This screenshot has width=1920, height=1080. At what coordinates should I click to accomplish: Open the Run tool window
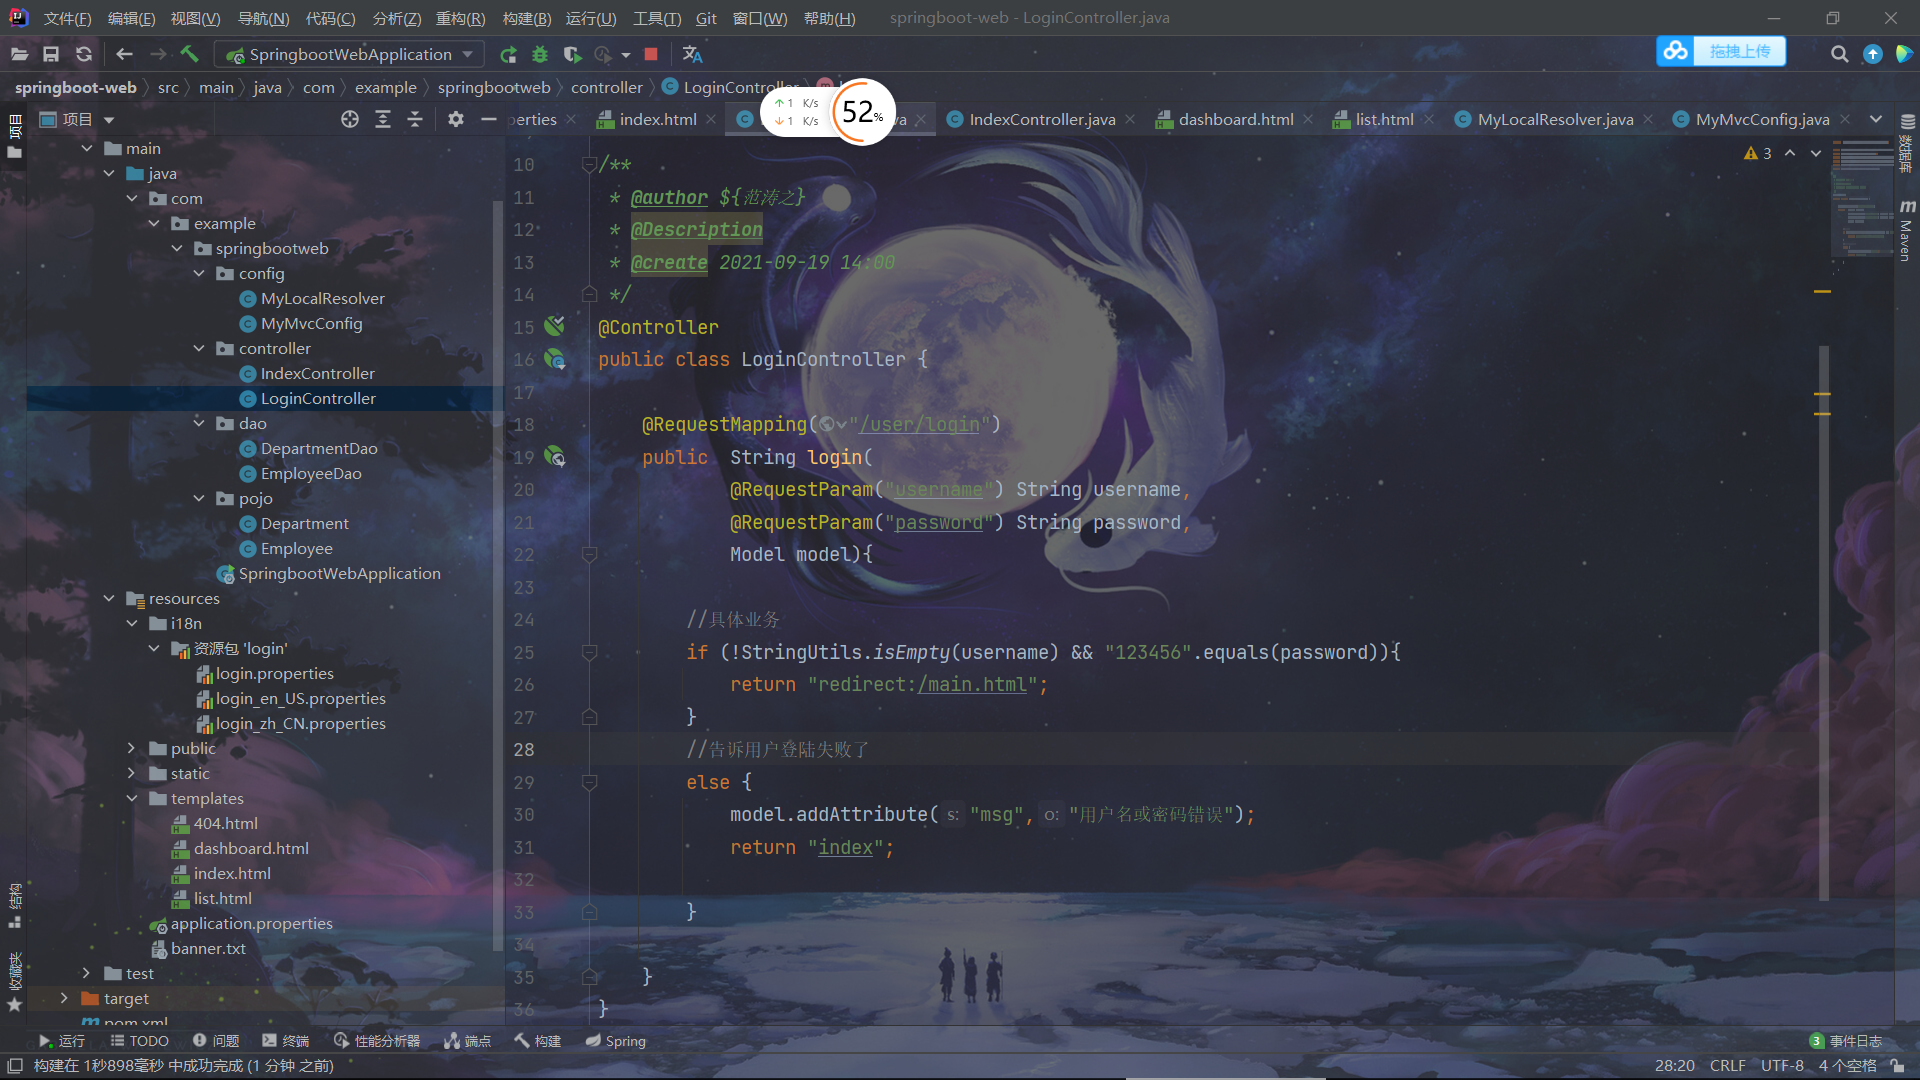(62, 1041)
